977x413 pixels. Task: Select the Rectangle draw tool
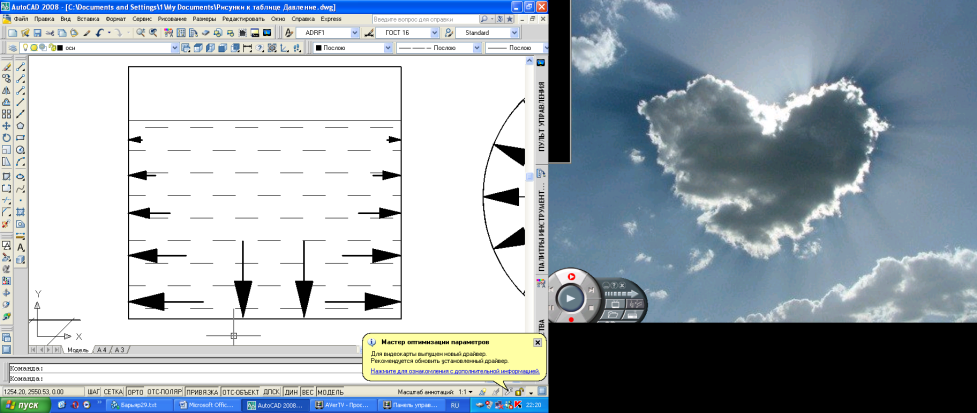tap(21, 137)
